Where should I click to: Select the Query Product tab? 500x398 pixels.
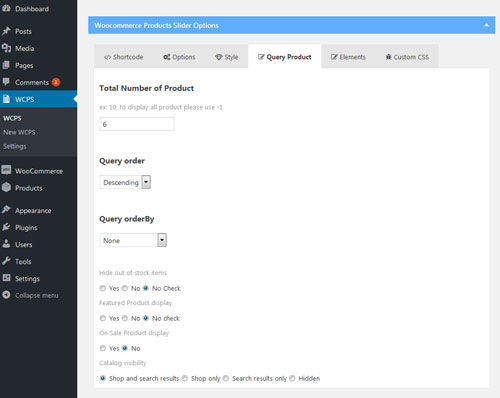285,57
